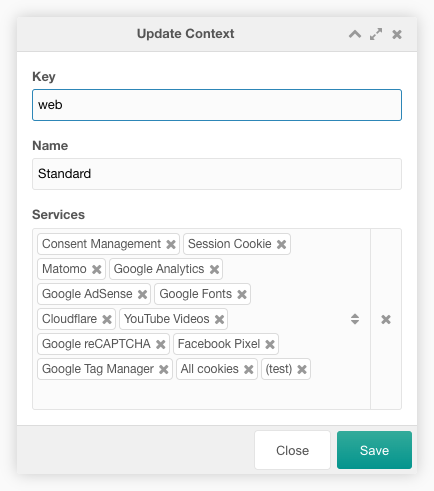This screenshot has width=434, height=491.
Task: Remove the All cookies tag
Action: [249, 369]
